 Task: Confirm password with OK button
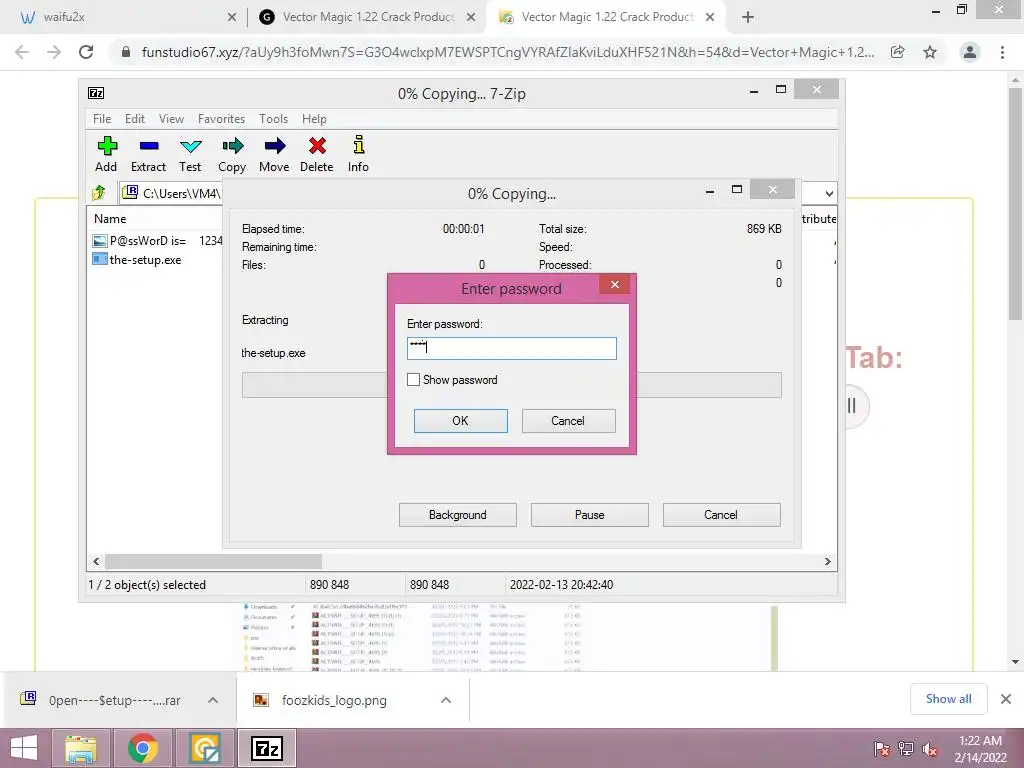[x=460, y=421]
